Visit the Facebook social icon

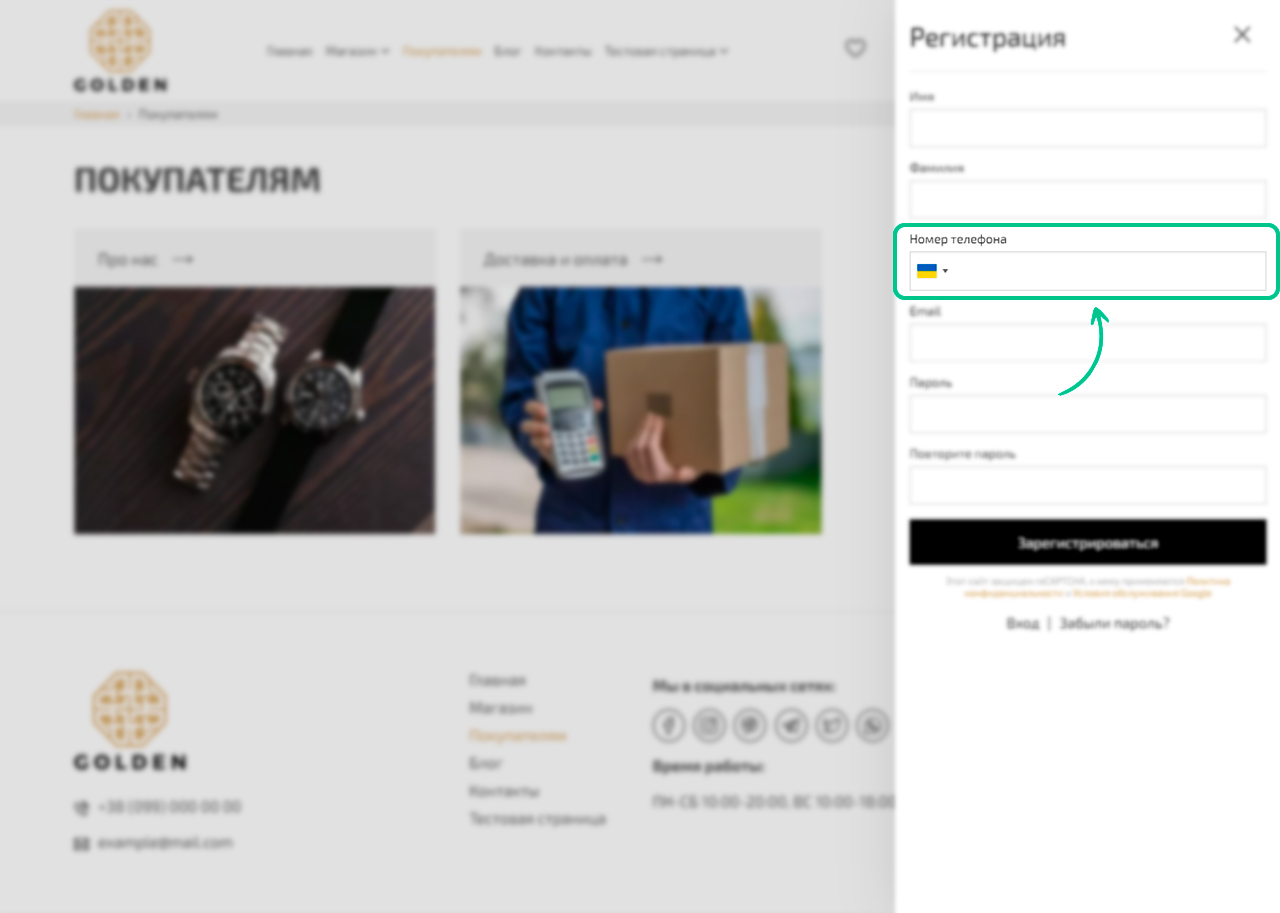click(669, 725)
